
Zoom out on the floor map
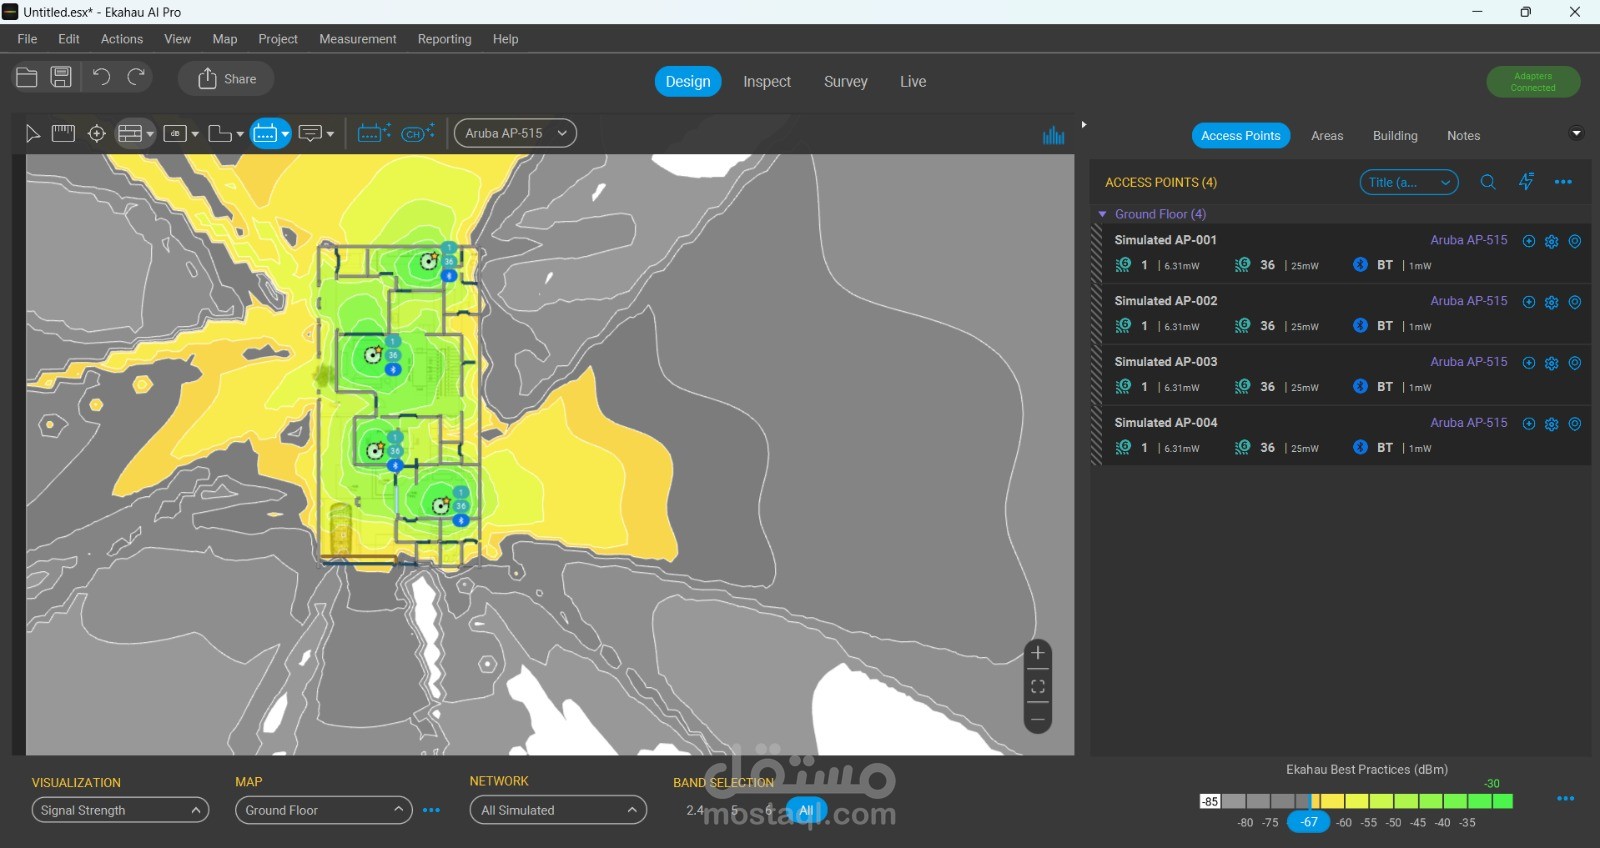(1038, 719)
